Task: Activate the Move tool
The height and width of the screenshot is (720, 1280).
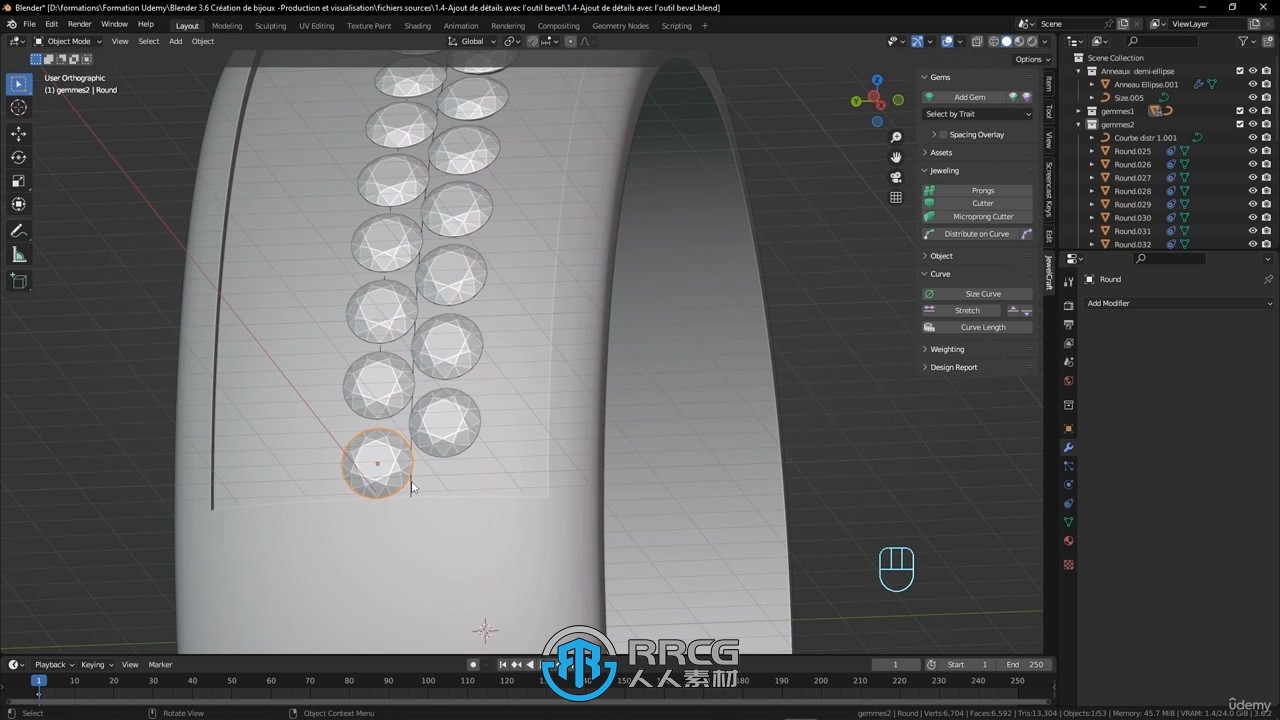Action: tap(18, 133)
